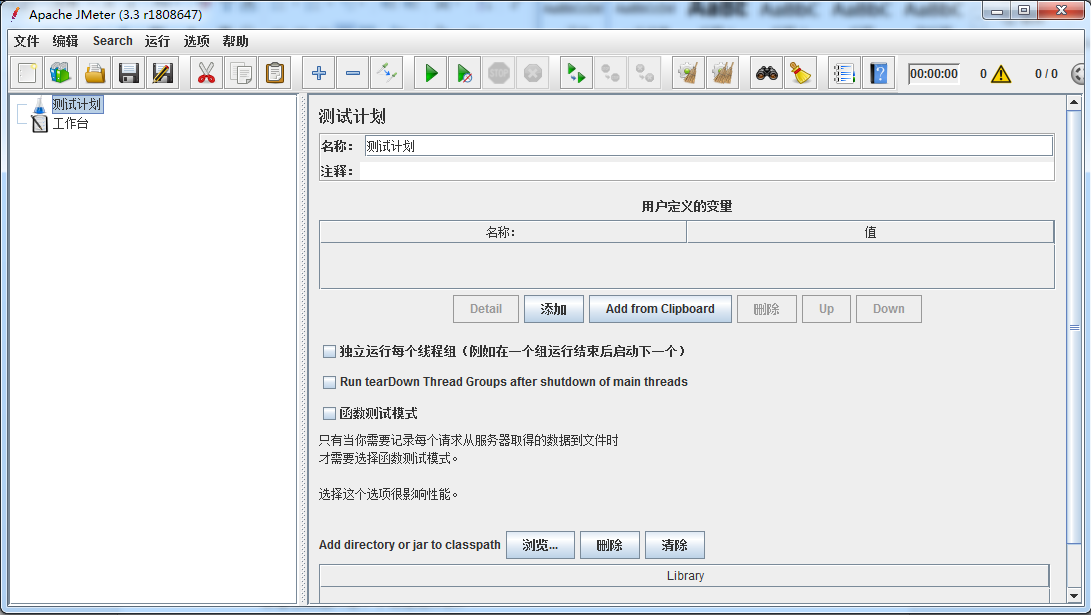Screen dimensions: 1091x615
Task: Click the Up button
Action: 827,309
